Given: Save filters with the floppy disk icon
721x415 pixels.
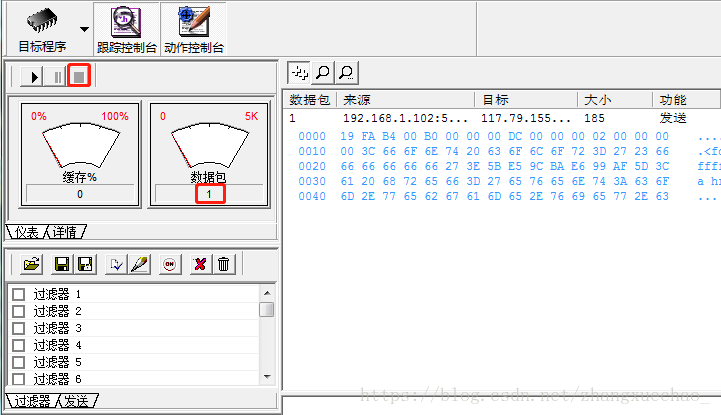Looking at the screenshot, I should (62, 264).
